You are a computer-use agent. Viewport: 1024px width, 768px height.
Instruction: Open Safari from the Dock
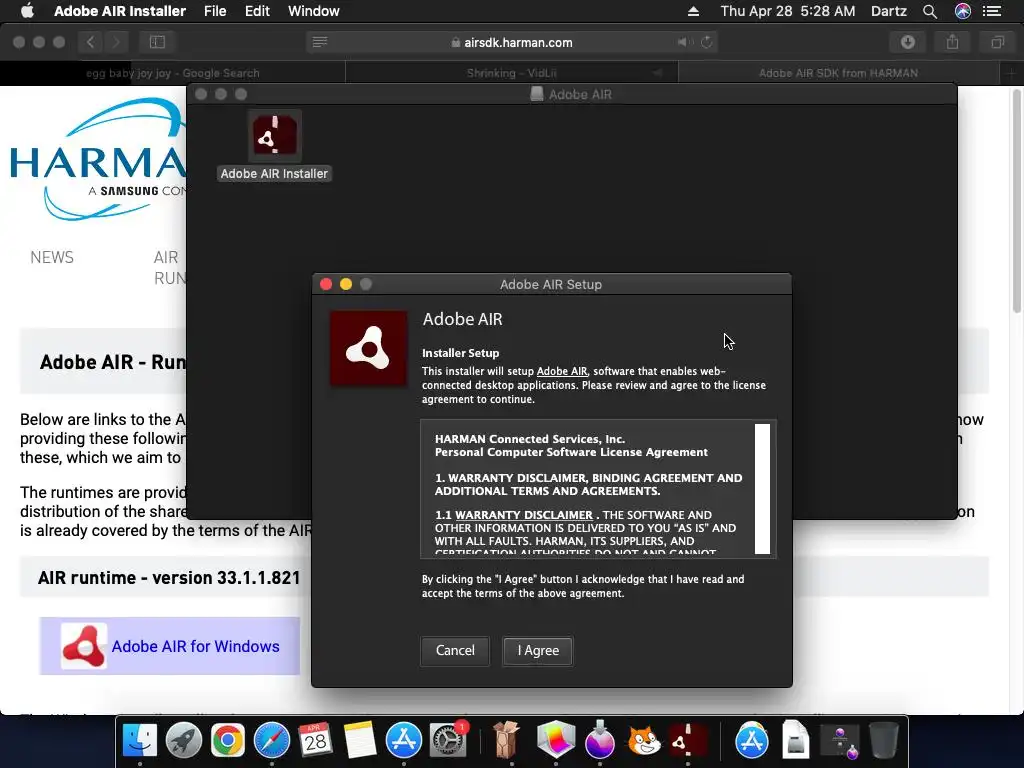272,740
